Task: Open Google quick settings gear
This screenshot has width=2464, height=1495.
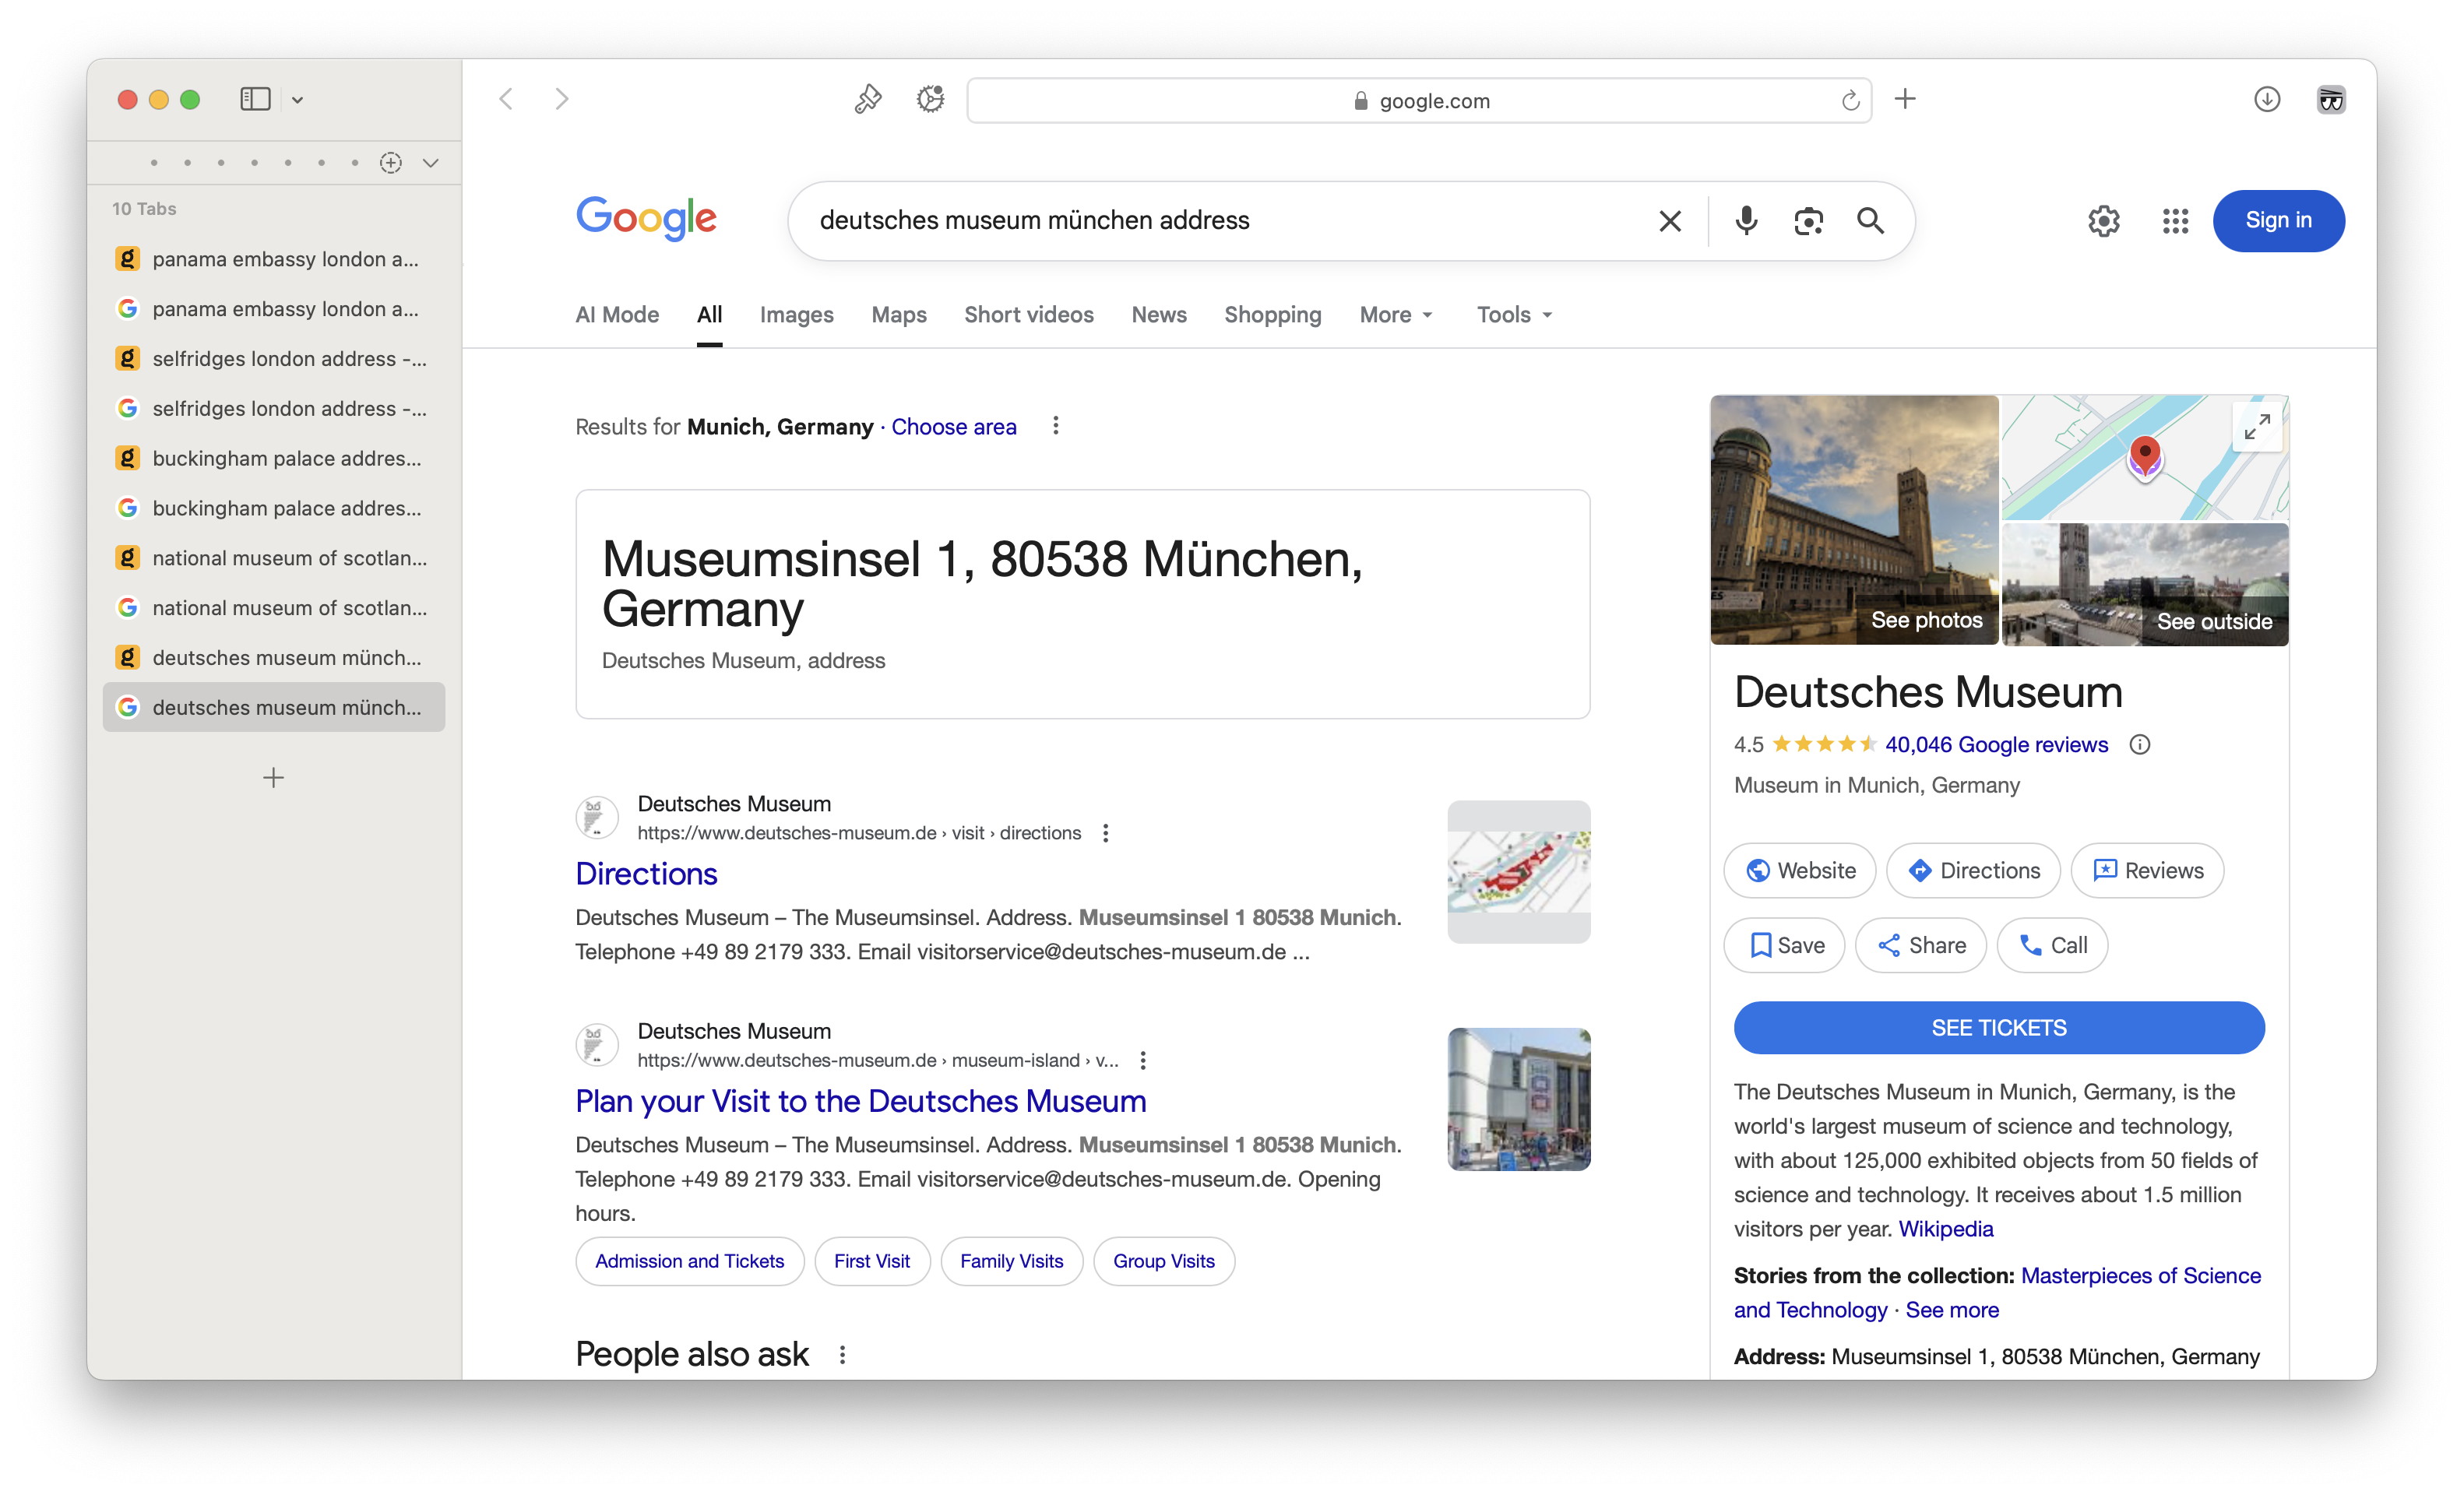Action: (2103, 220)
